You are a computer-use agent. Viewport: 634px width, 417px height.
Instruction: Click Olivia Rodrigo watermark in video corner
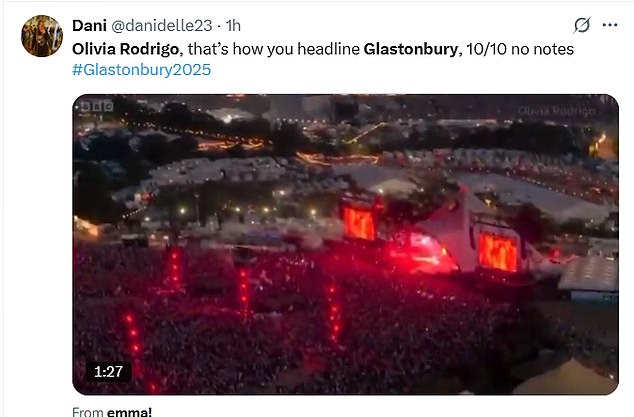coord(557,111)
